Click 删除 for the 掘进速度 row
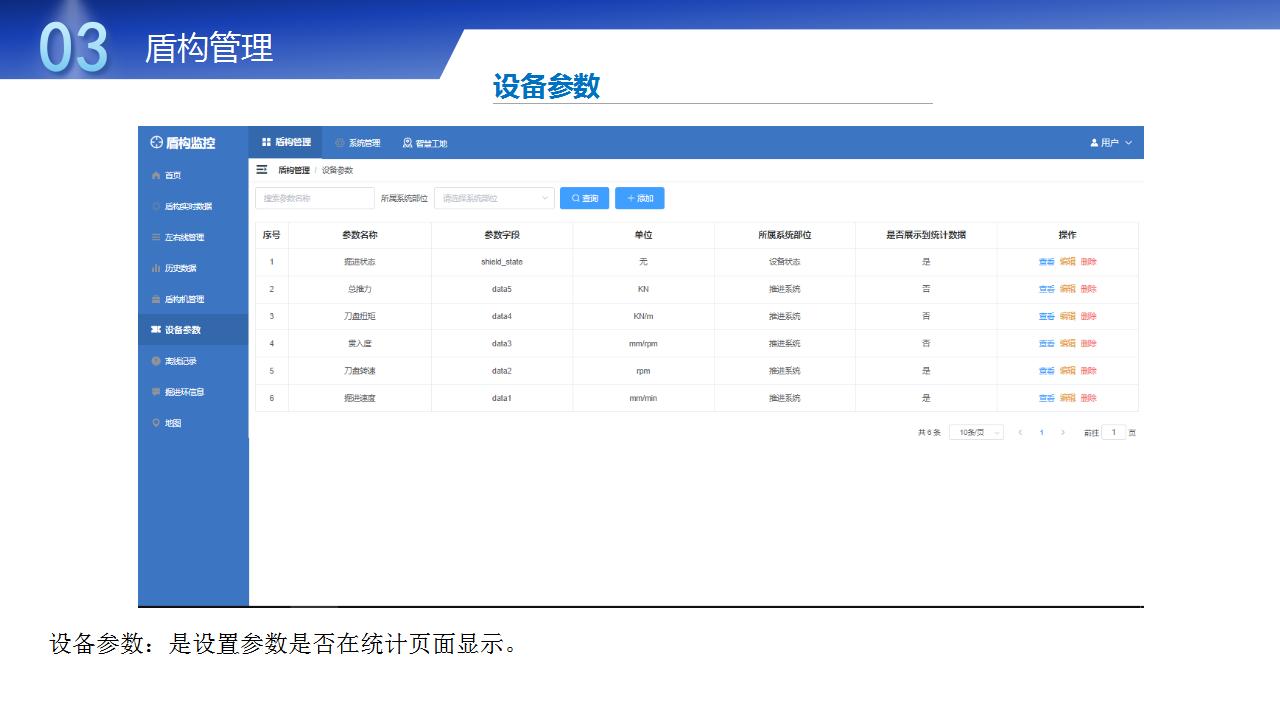 1088,398
